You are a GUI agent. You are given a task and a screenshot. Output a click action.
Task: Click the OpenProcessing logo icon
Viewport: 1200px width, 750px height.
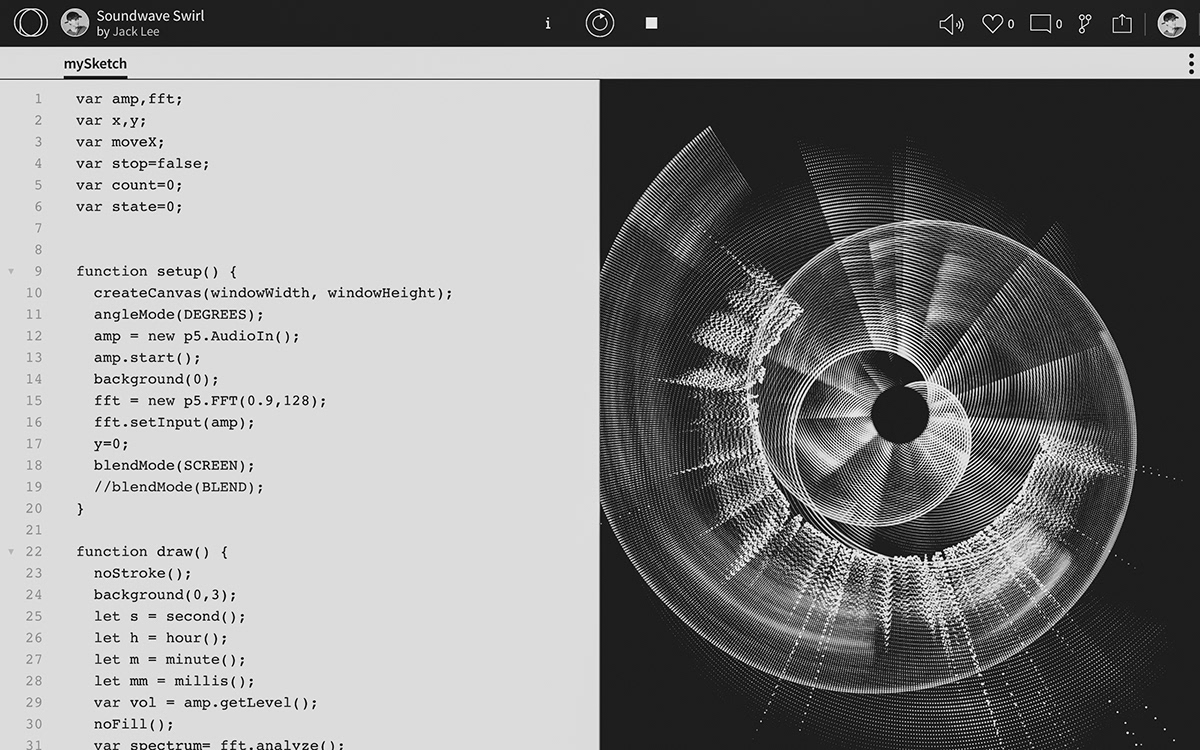30,23
